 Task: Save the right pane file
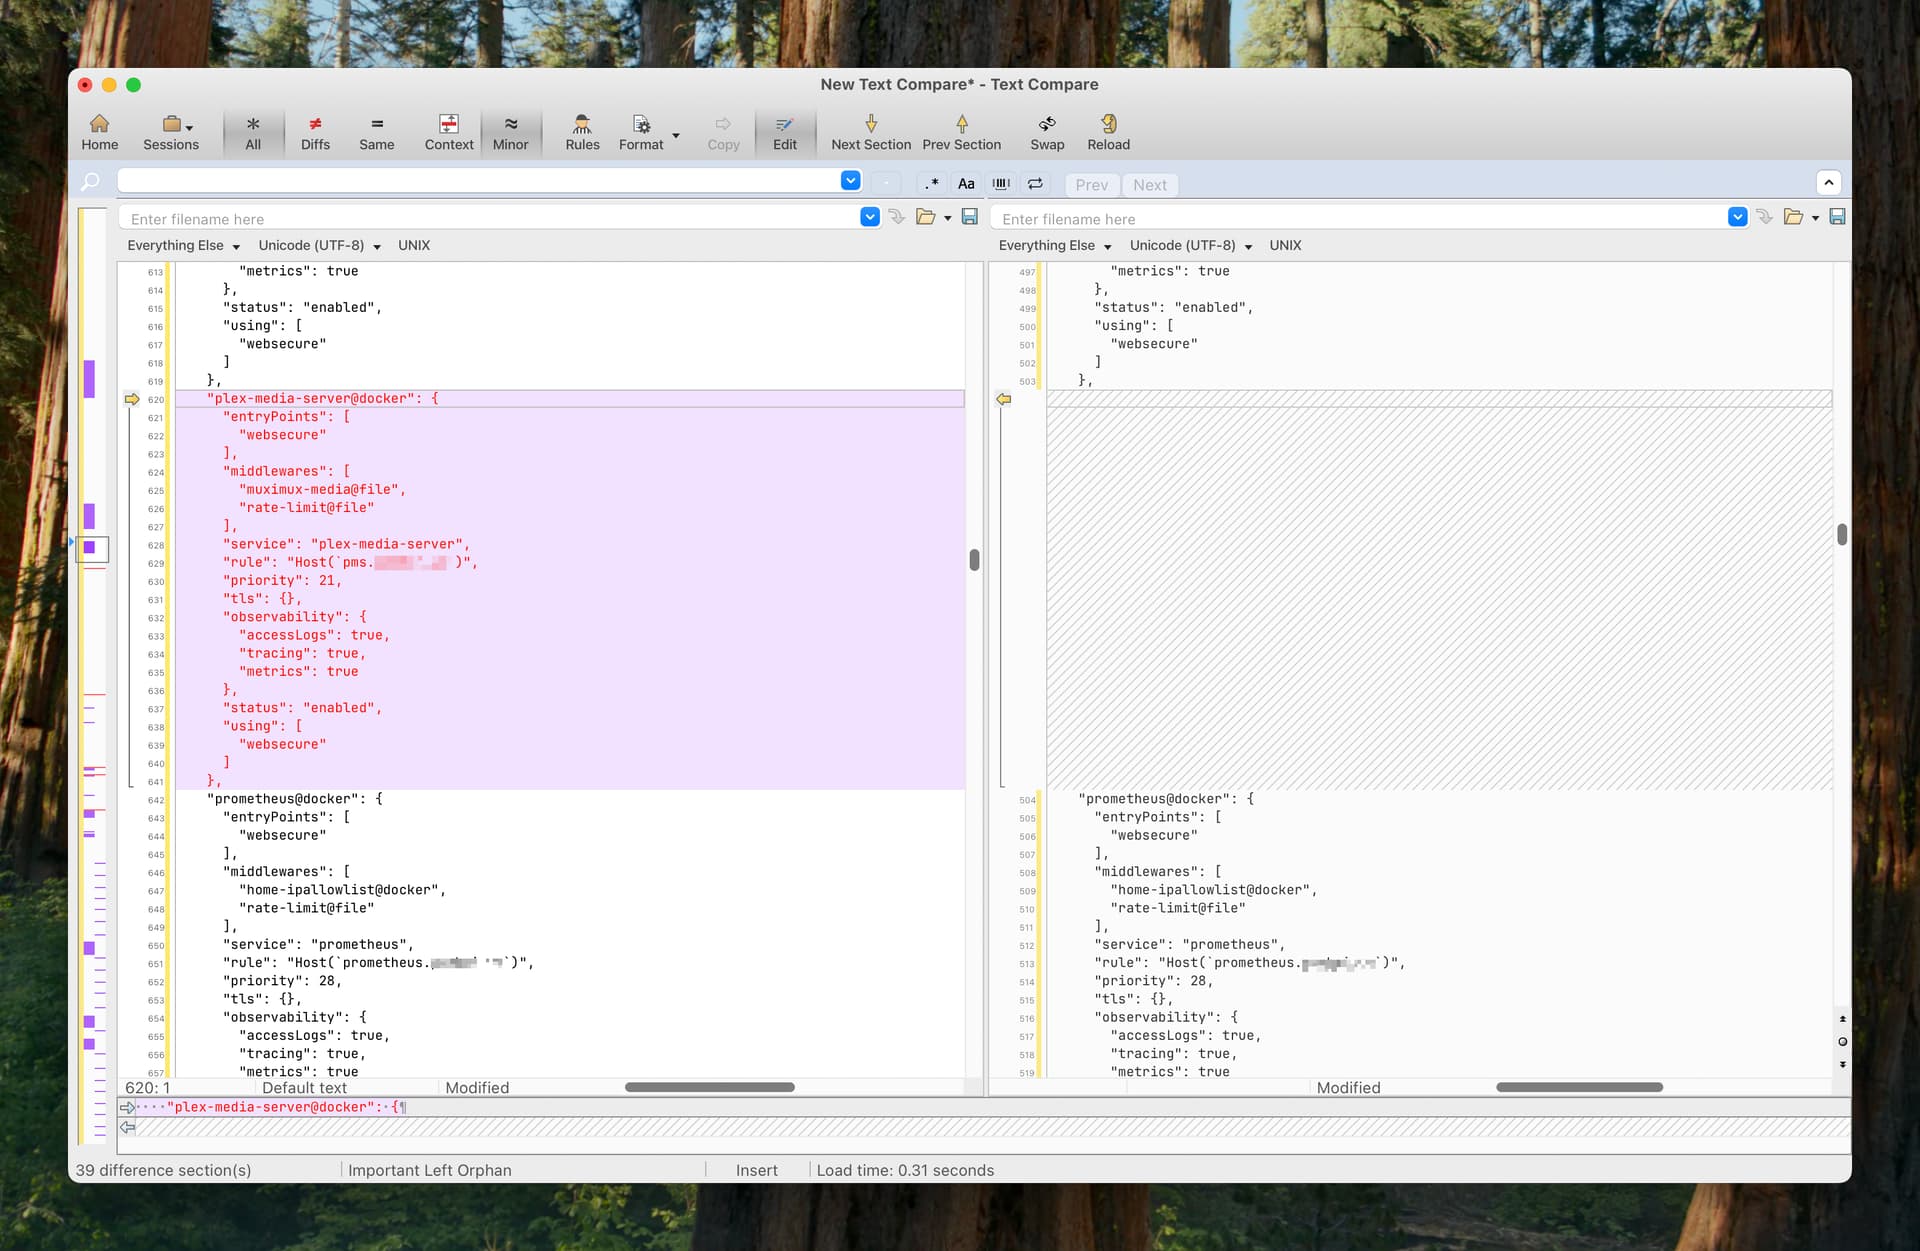click(1837, 217)
